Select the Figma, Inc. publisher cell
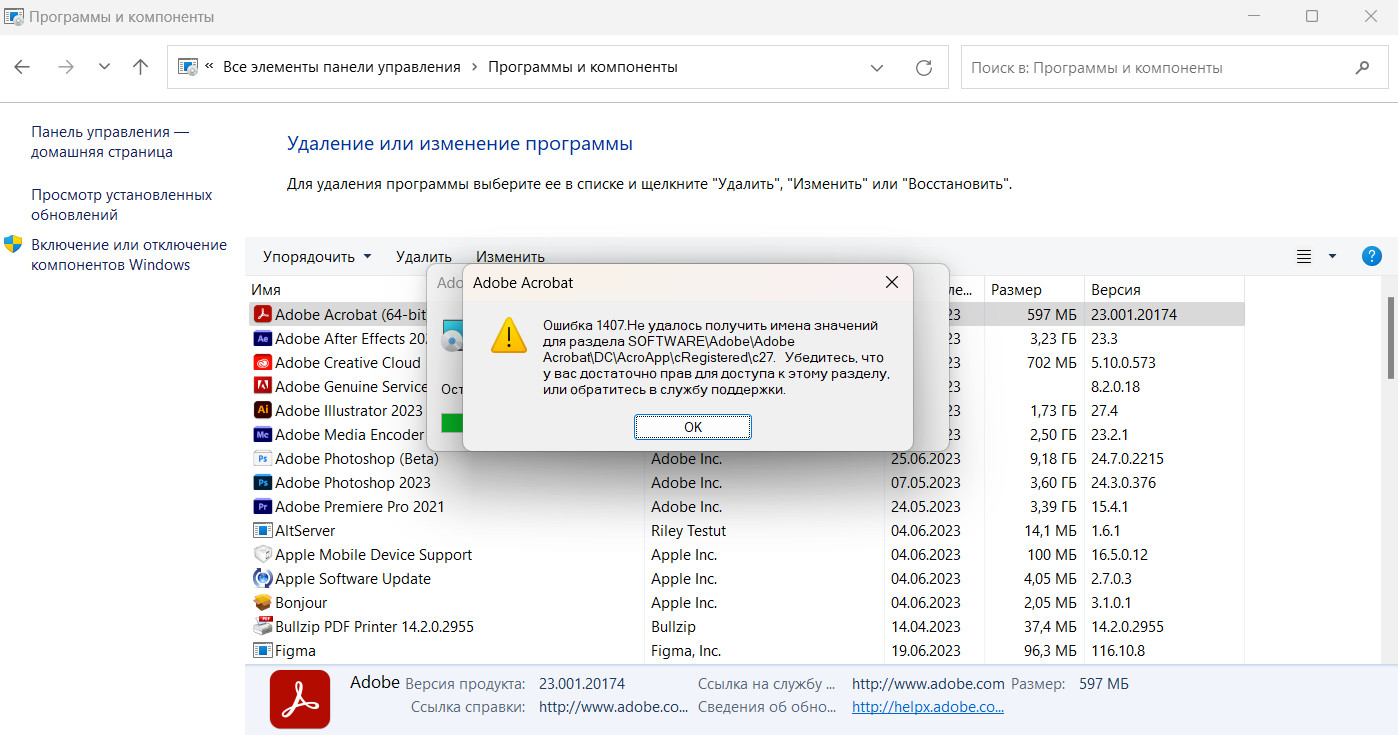 point(686,651)
